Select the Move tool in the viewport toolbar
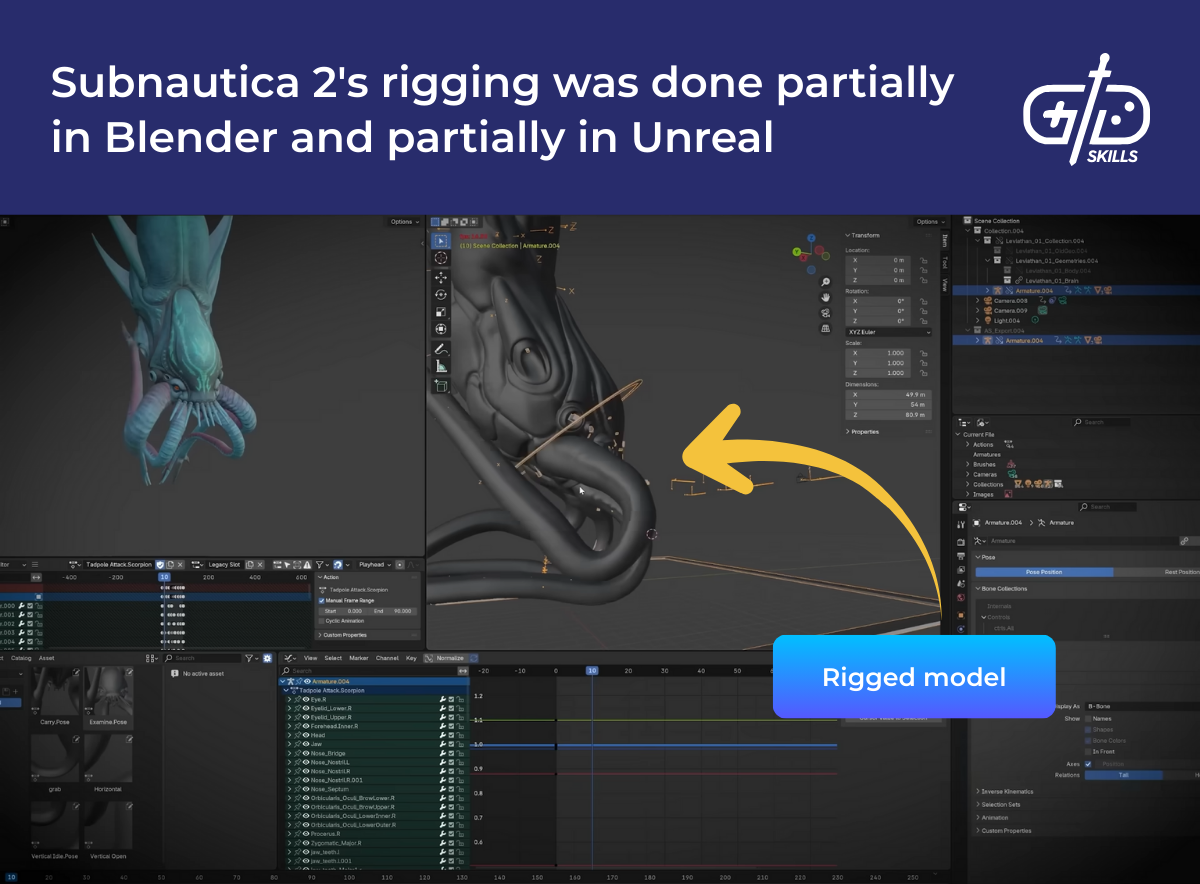This screenshot has width=1200, height=884. [x=440, y=277]
